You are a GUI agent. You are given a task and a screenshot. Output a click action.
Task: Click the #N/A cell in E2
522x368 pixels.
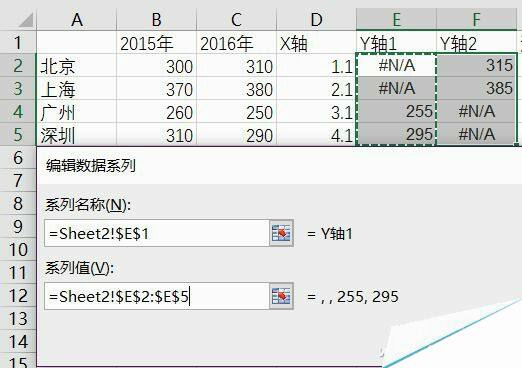pyautogui.click(x=396, y=65)
